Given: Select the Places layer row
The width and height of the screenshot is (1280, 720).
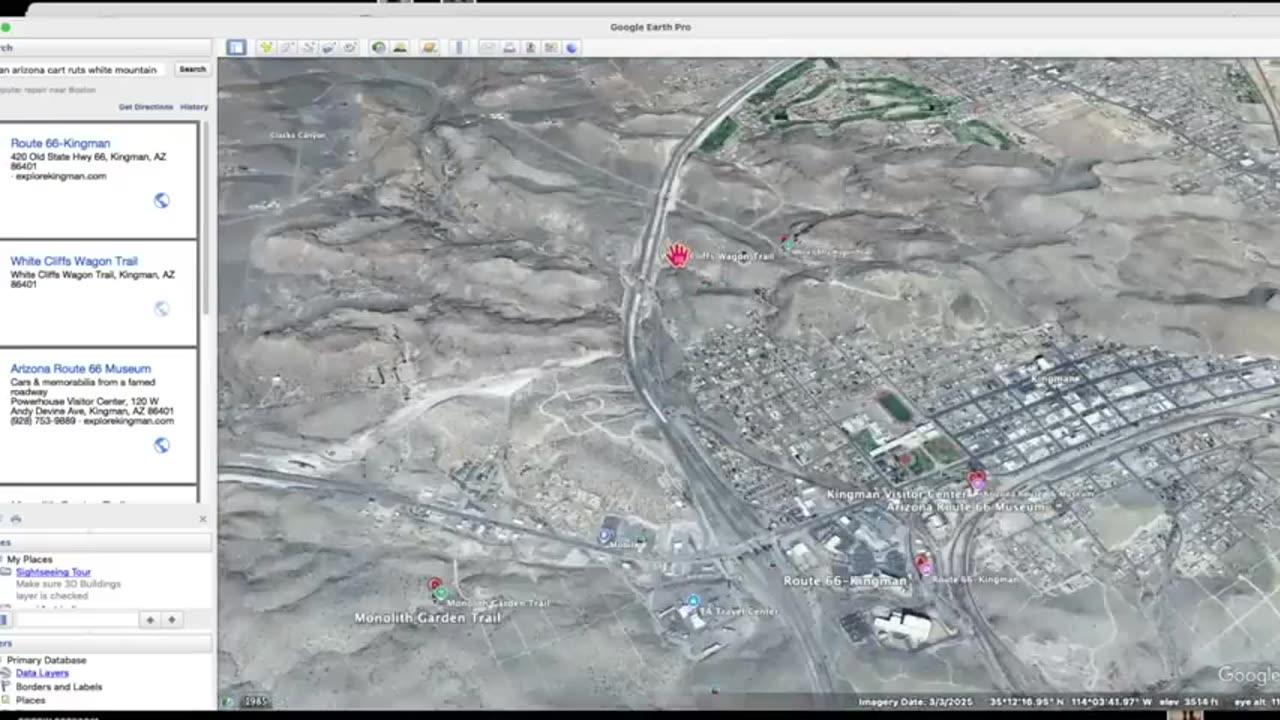Looking at the screenshot, I should (x=31, y=700).
